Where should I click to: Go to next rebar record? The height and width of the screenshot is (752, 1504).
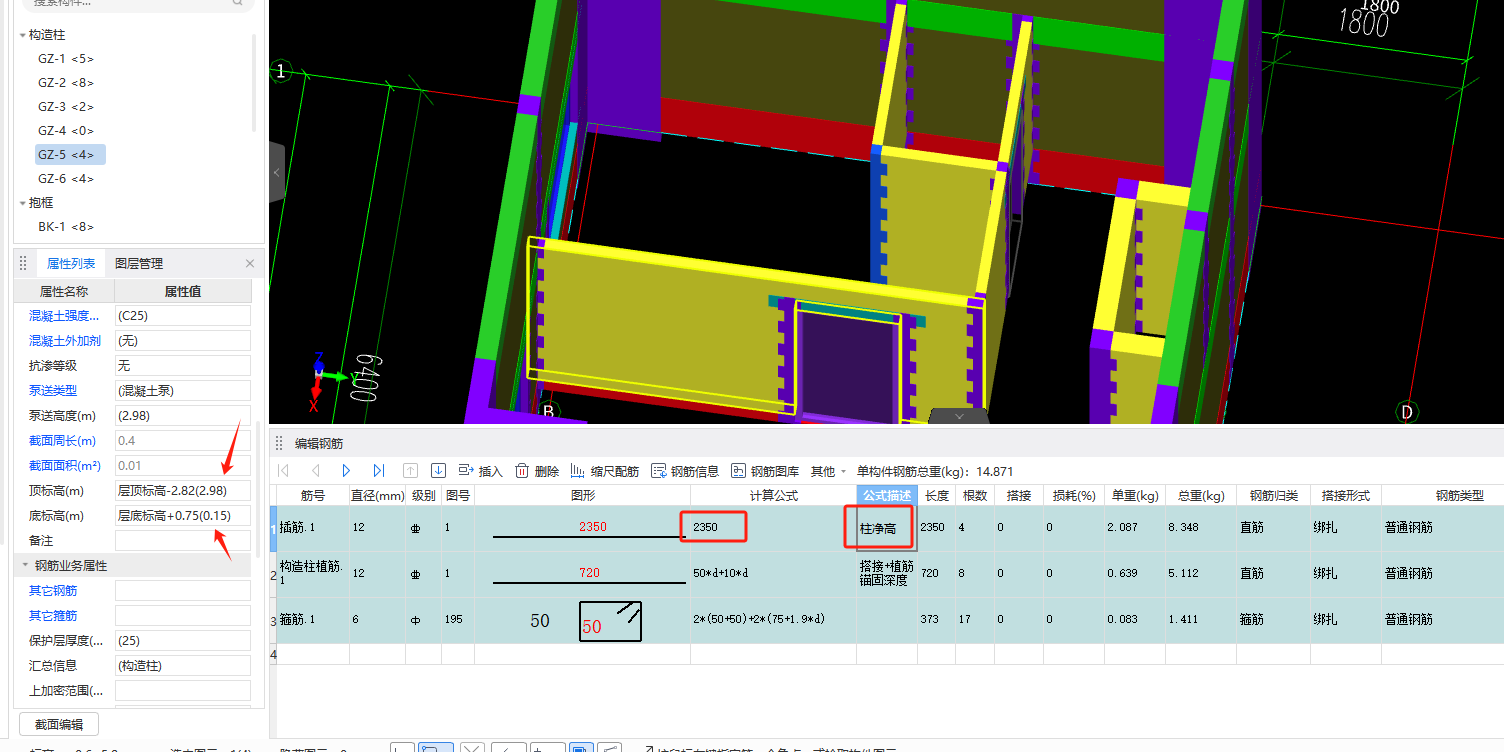347,471
